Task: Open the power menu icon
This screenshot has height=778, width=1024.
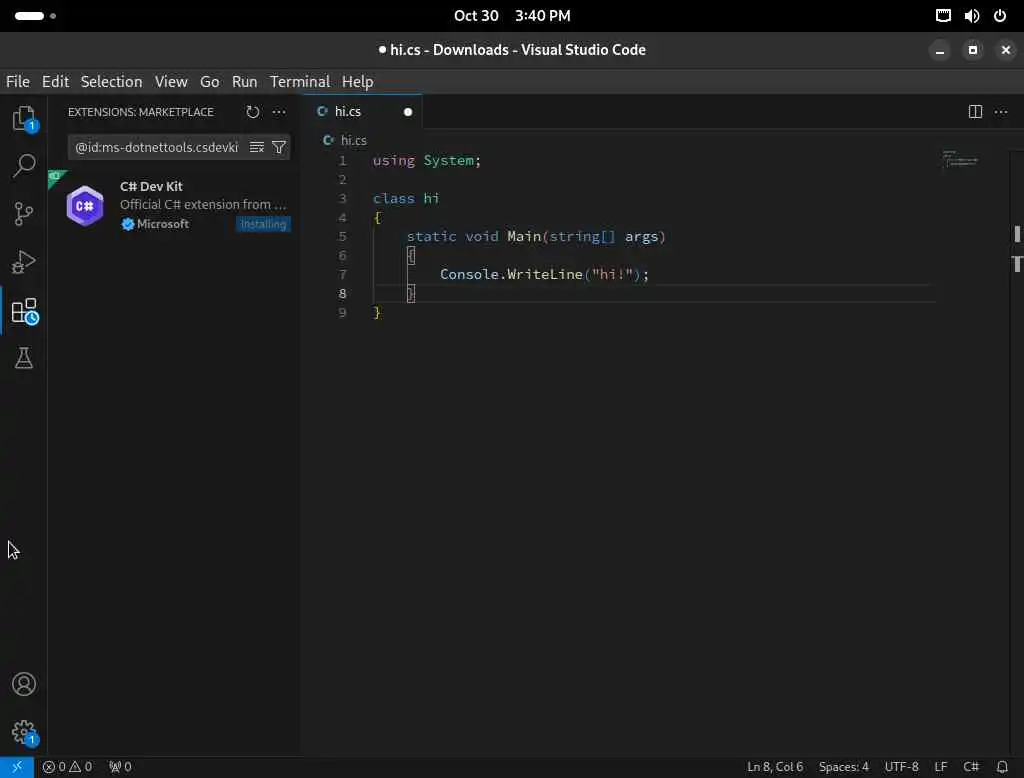Action: click(1000, 16)
